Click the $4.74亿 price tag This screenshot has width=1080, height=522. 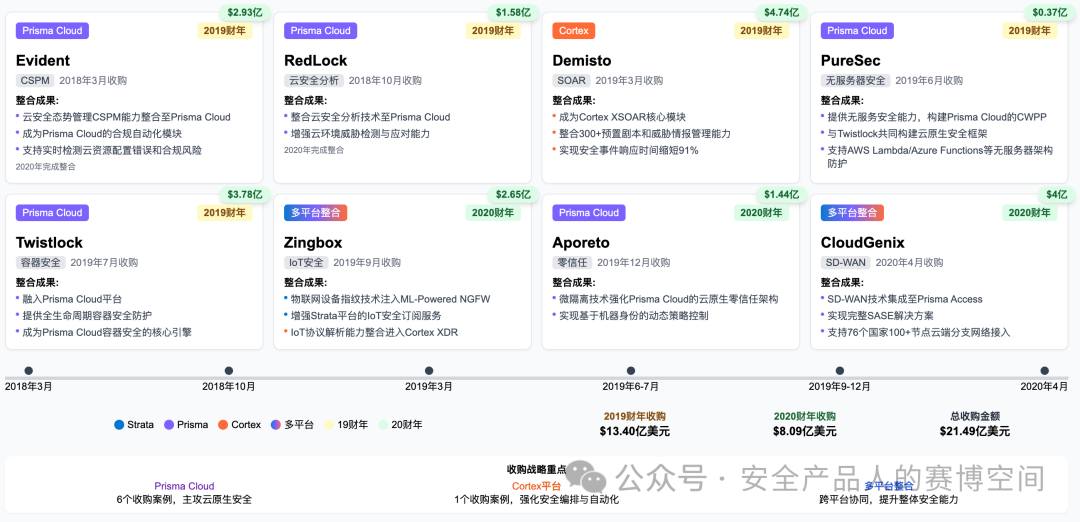782,12
